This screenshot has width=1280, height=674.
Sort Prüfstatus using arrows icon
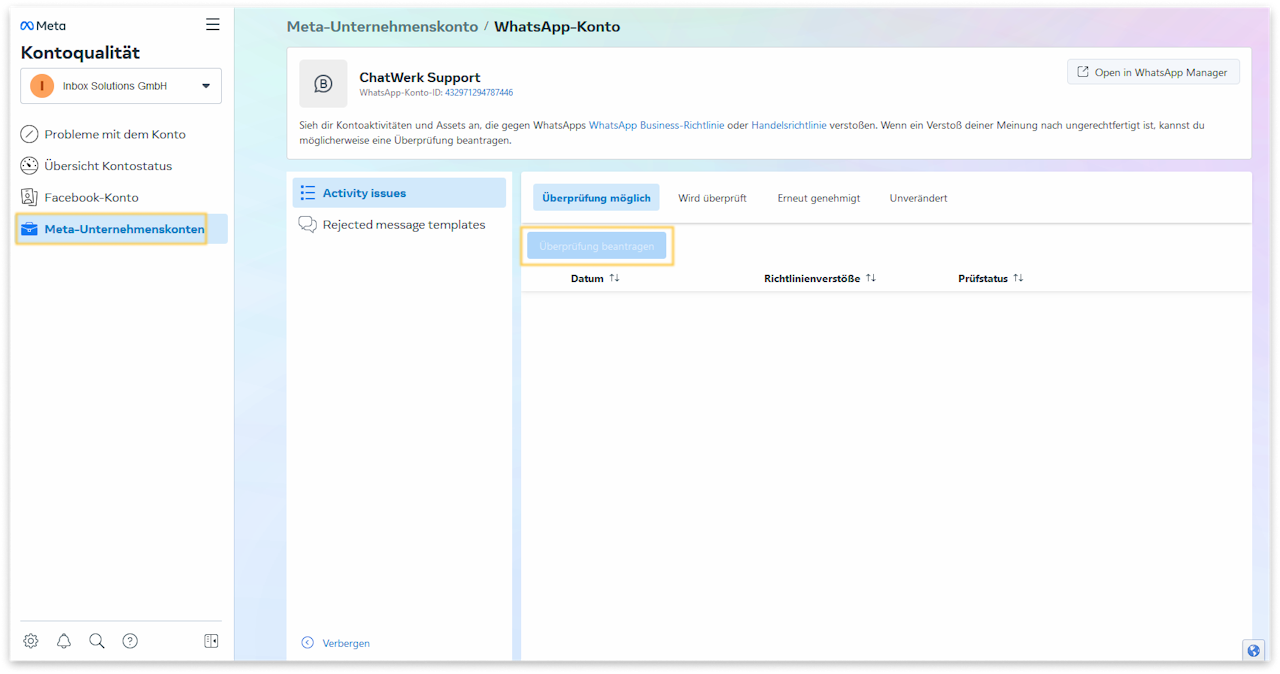pyautogui.click(x=1018, y=278)
